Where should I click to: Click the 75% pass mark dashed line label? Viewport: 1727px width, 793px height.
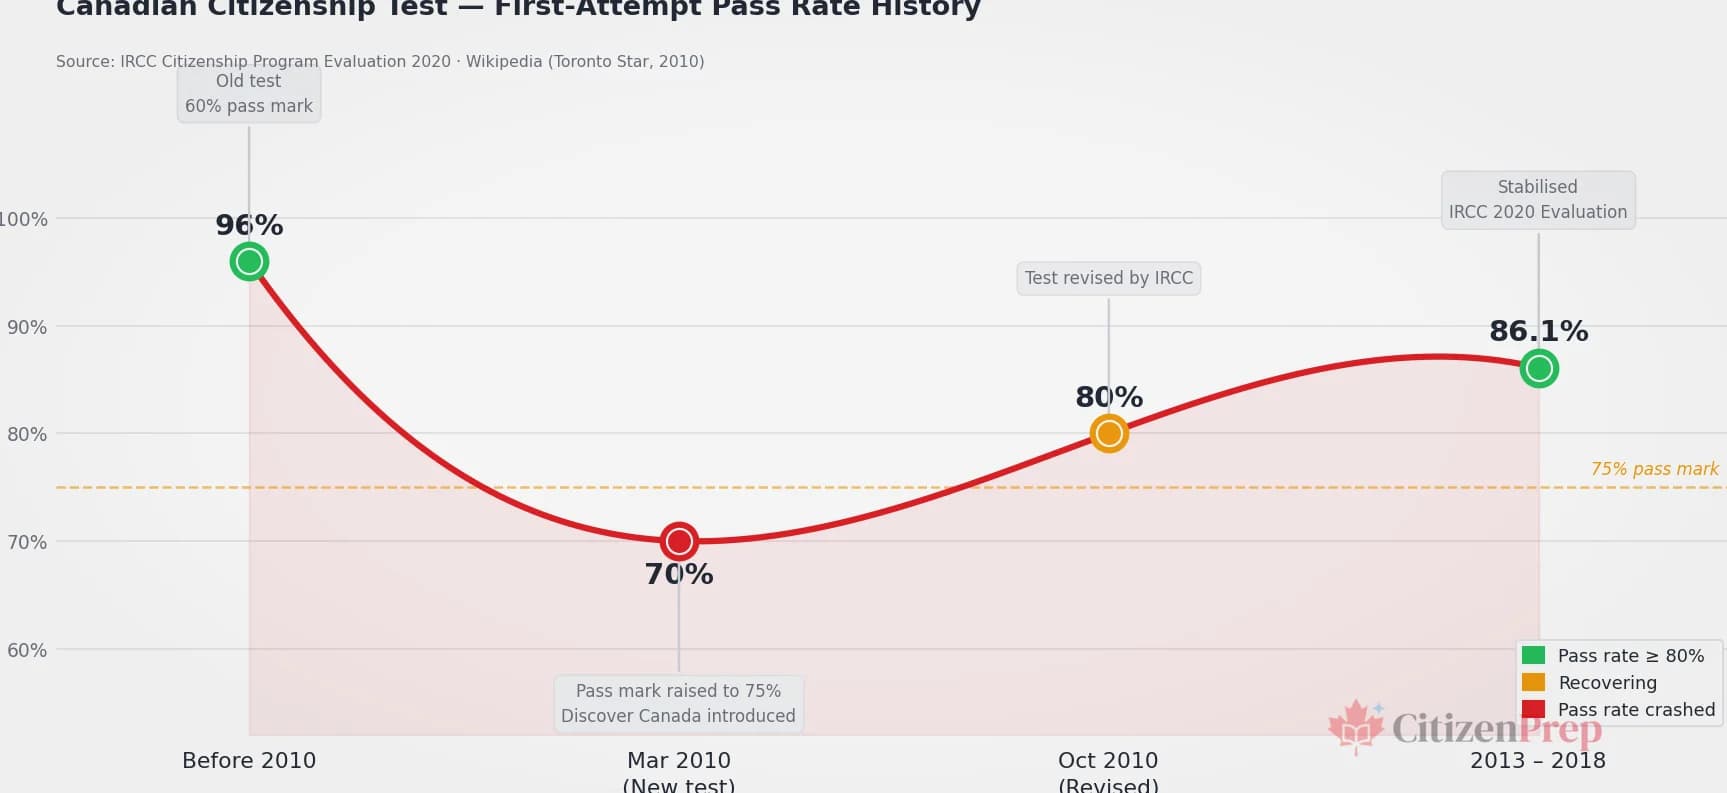(x=1654, y=469)
